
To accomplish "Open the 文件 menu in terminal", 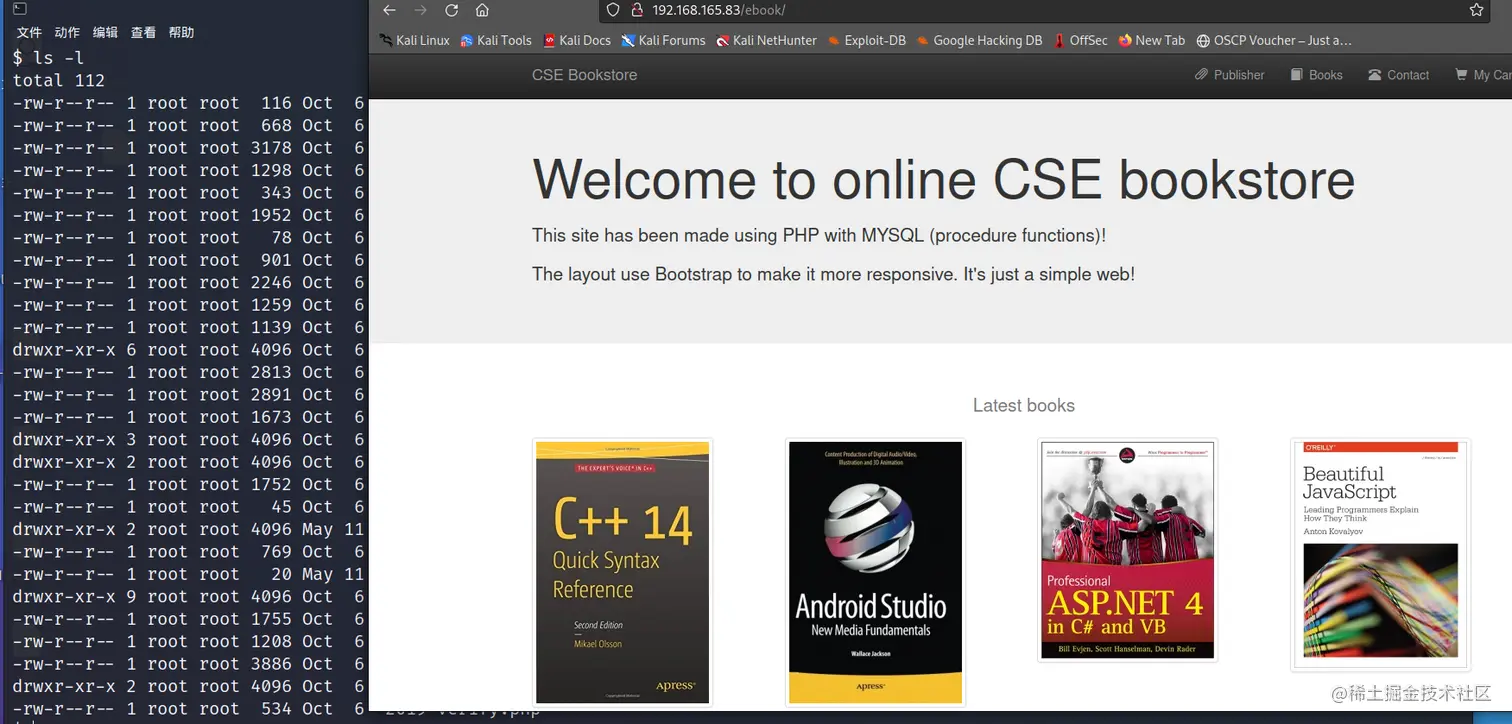I will click(29, 33).
